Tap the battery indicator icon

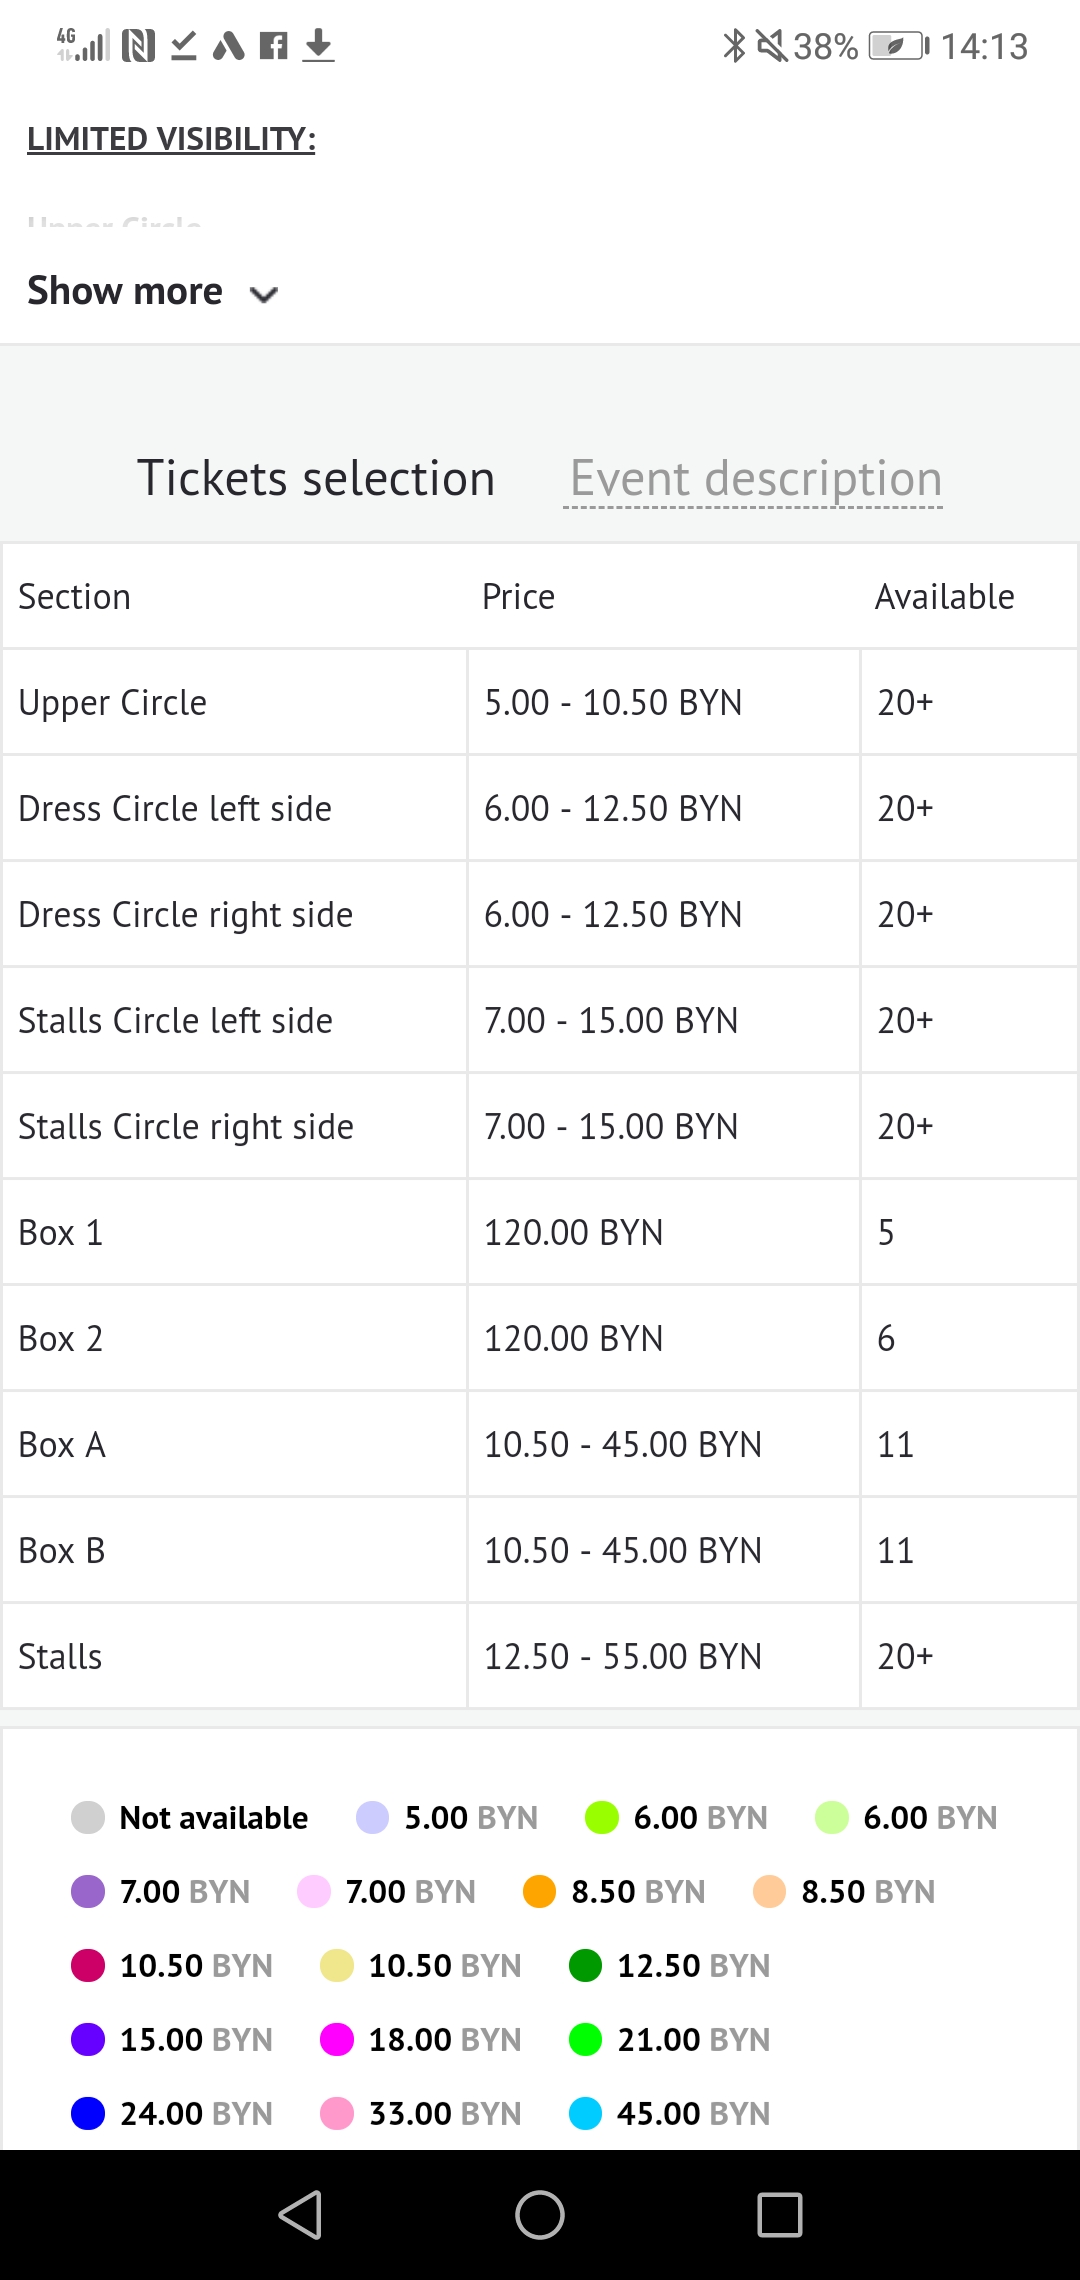pos(897,46)
